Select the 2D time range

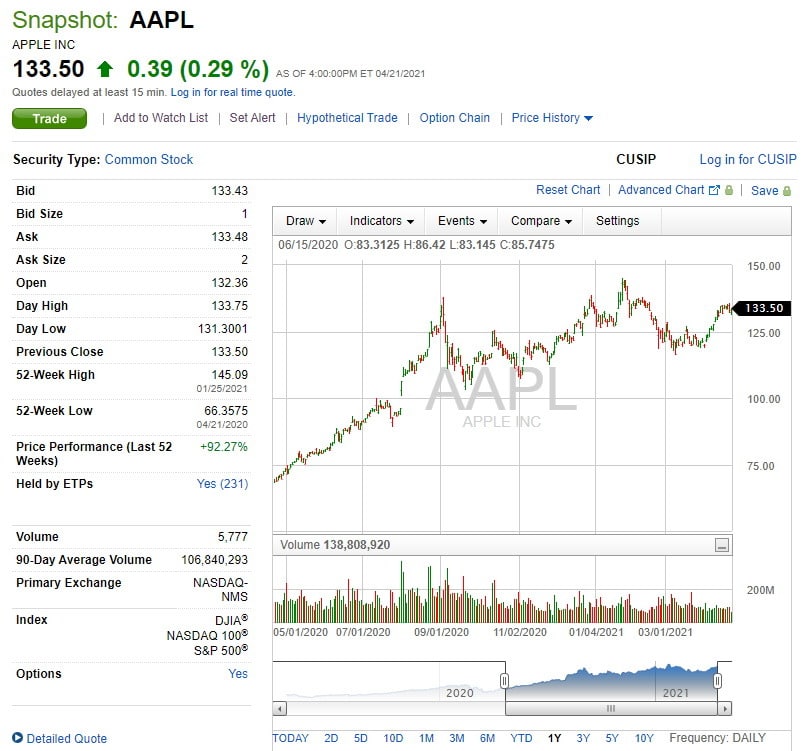coord(331,738)
